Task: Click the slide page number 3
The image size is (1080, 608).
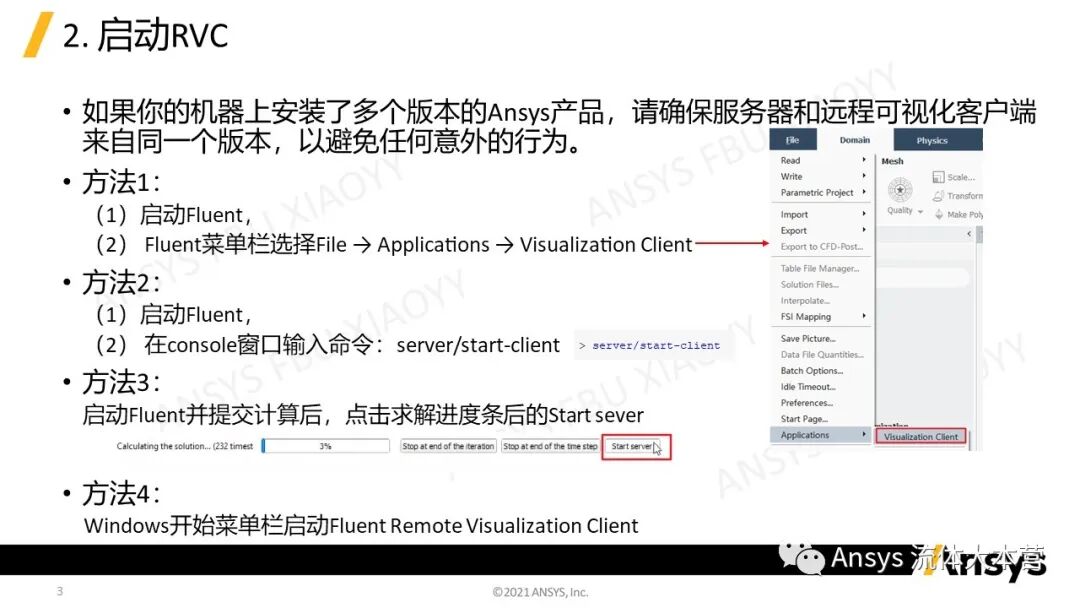Action: pyautogui.click(x=60, y=591)
